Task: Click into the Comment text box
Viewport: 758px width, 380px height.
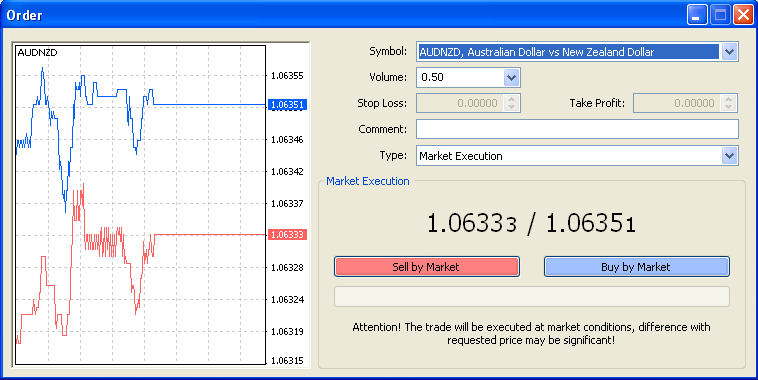Action: [x=577, y=130]
